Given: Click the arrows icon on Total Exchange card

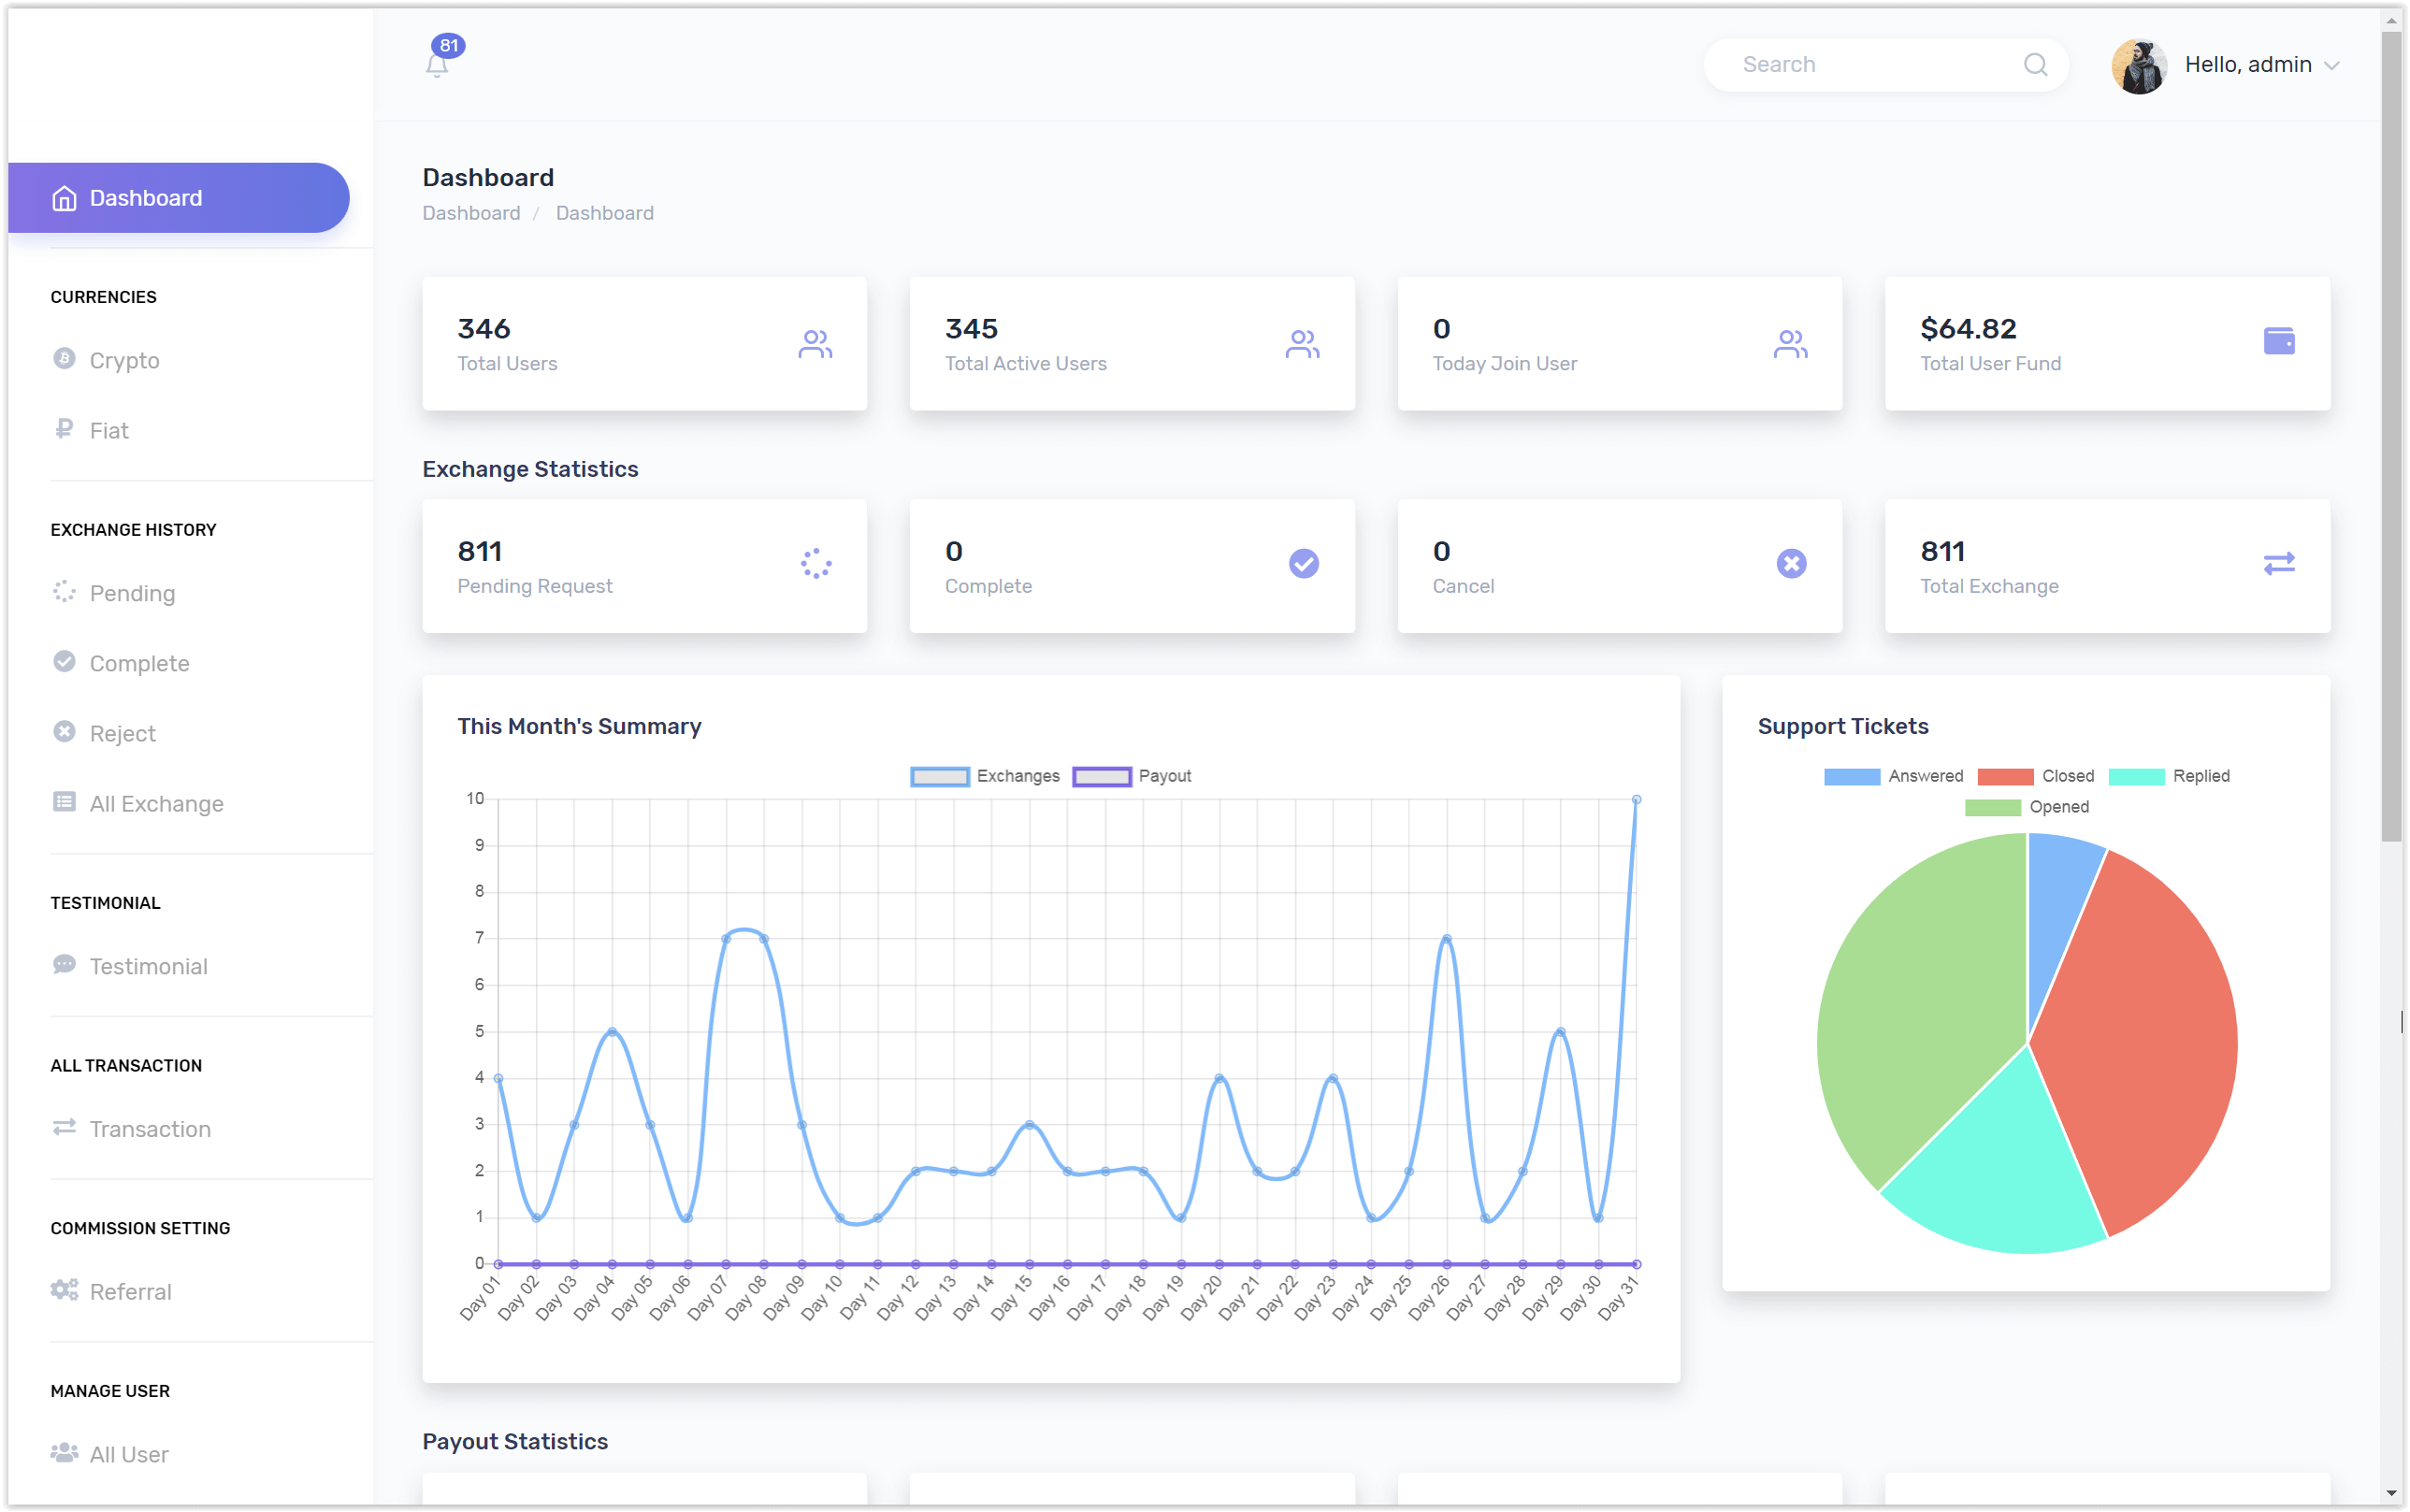Looking at the screenshot, I should tap(2278, 564).
